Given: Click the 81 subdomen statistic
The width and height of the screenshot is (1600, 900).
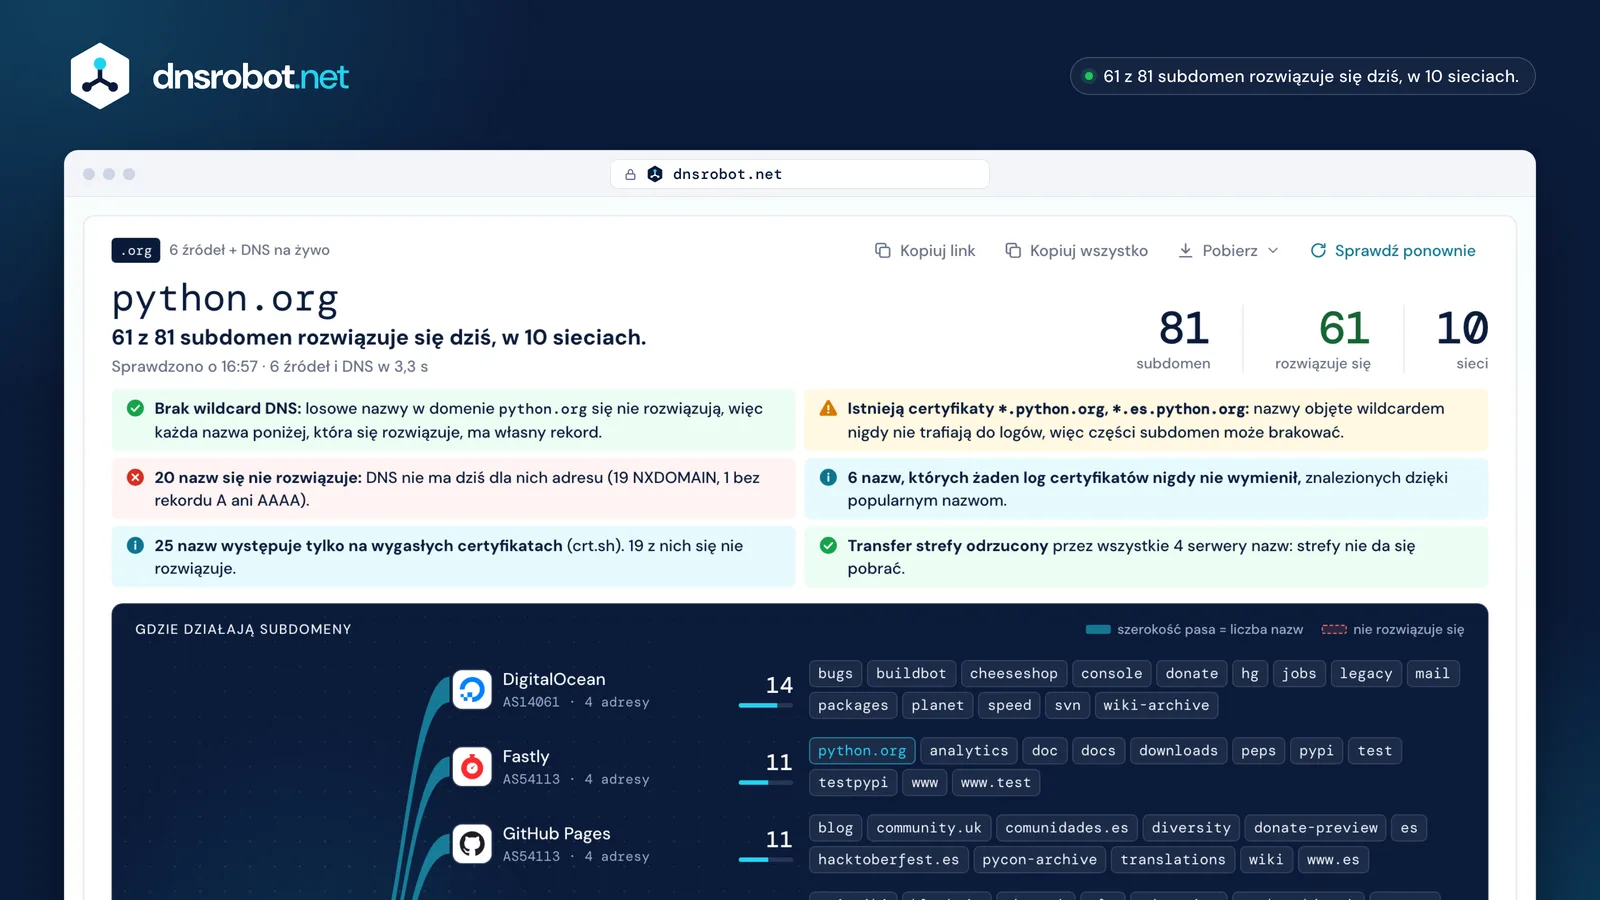Looking at the screenshot, I should coord(1174,339).
